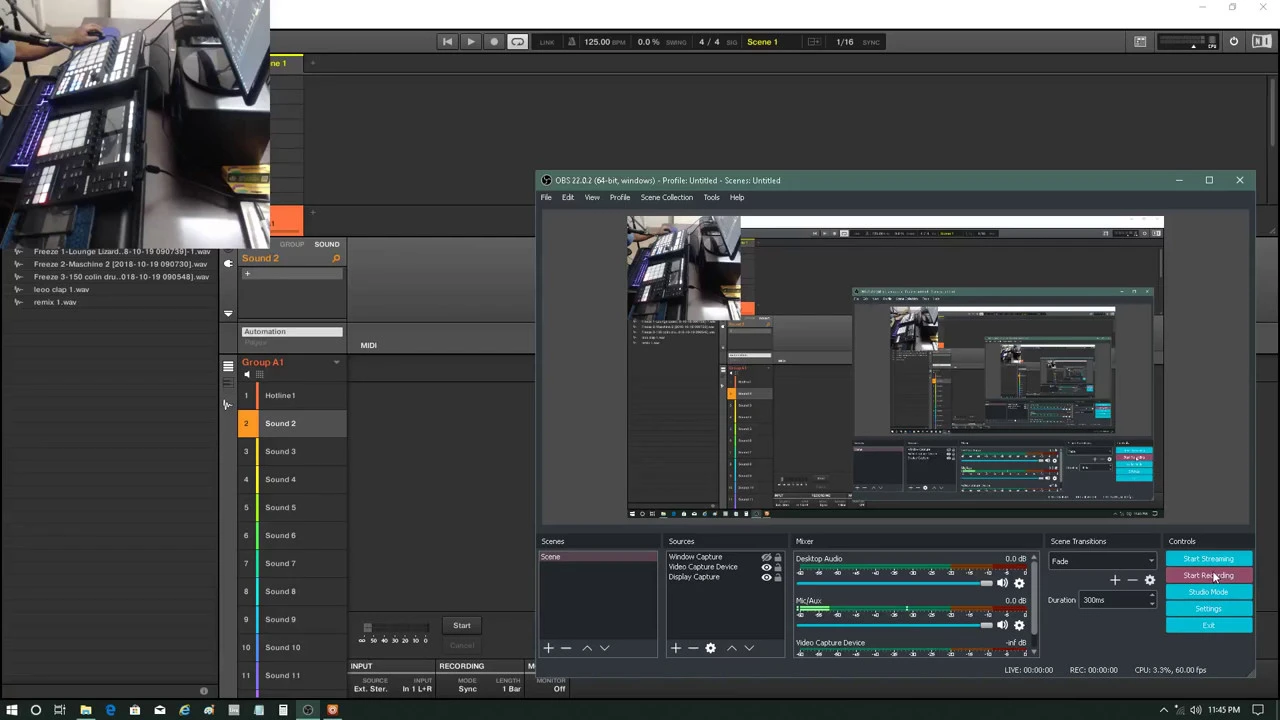Click the search icon next to Sound 2
The image size is (1280, 720).
[336, 259]
